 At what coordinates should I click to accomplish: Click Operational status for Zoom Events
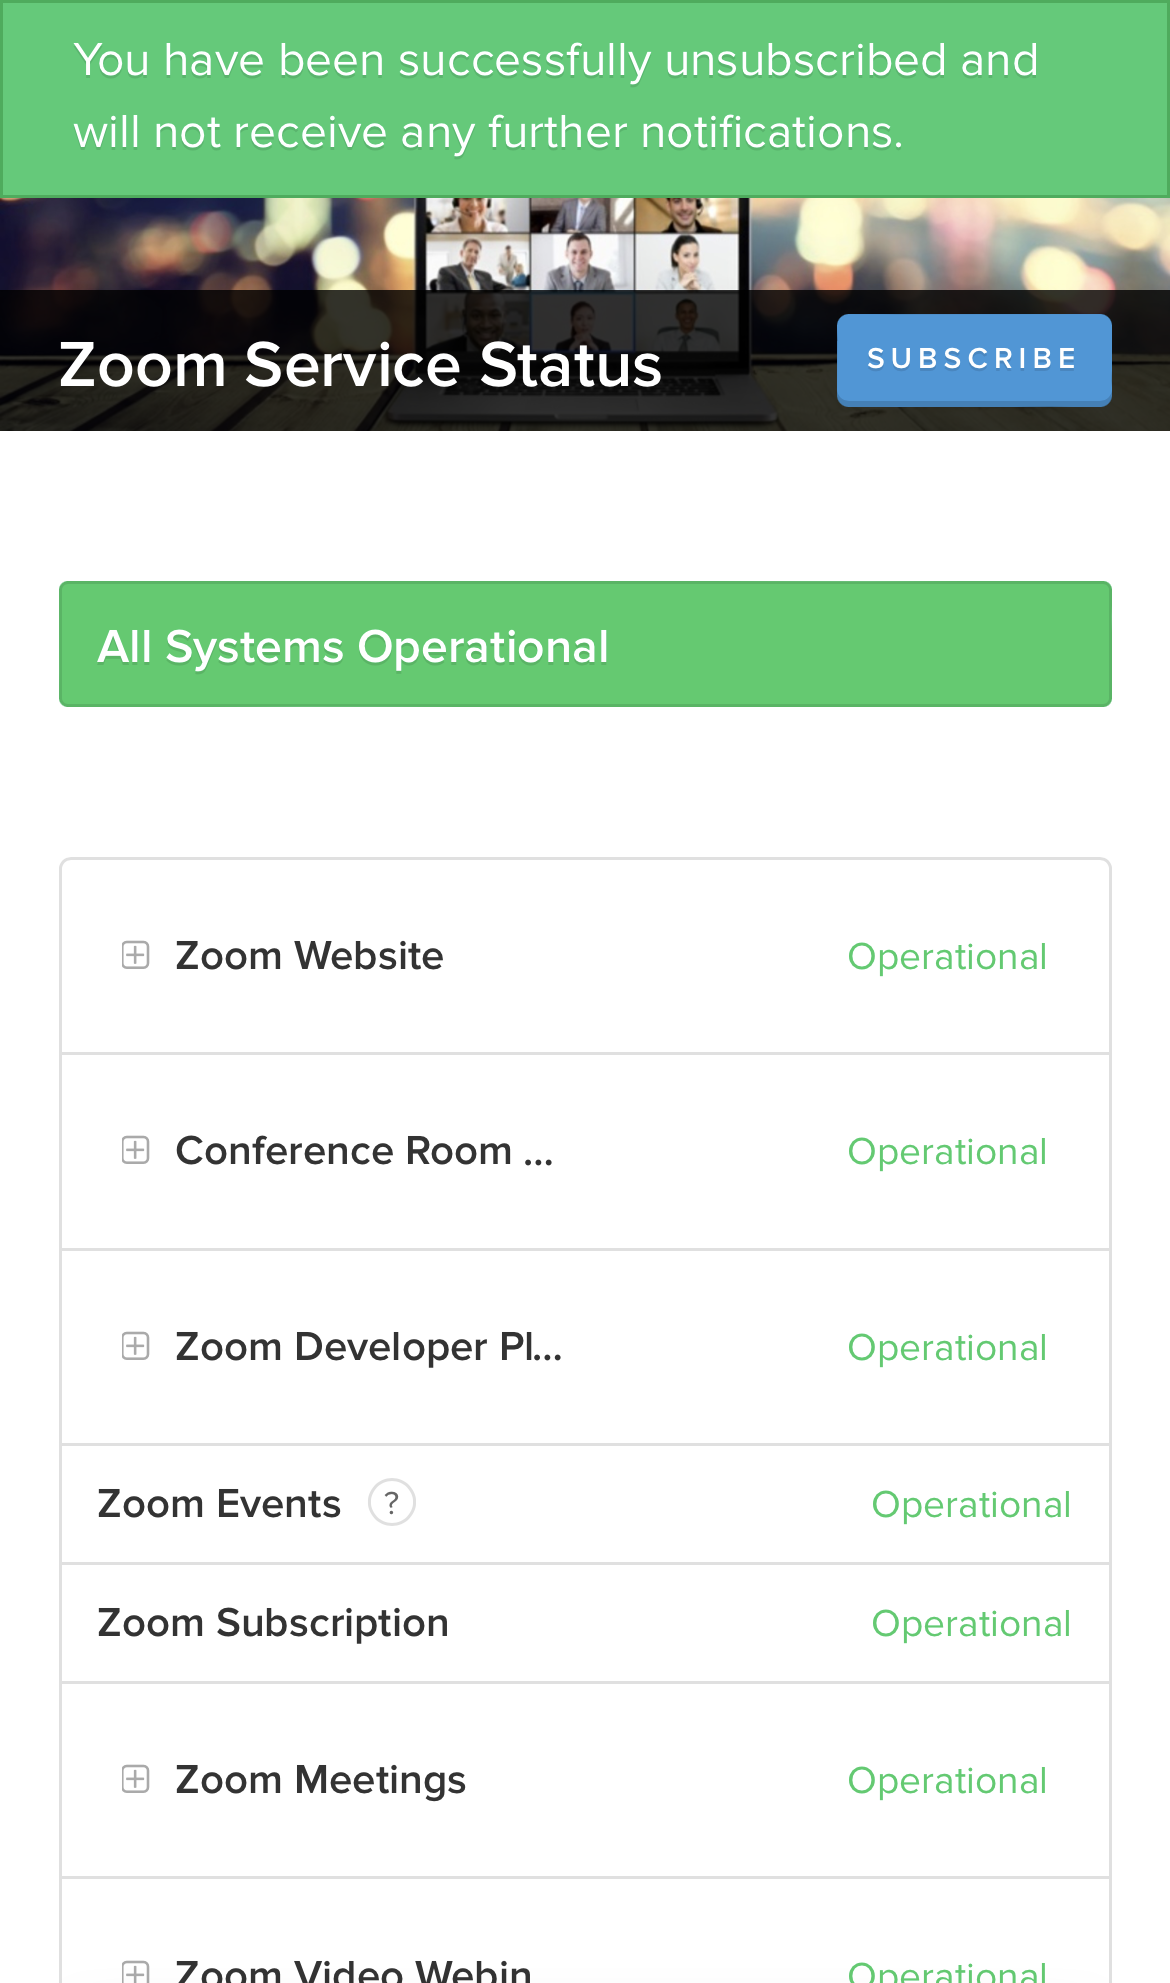[971, 1505]
